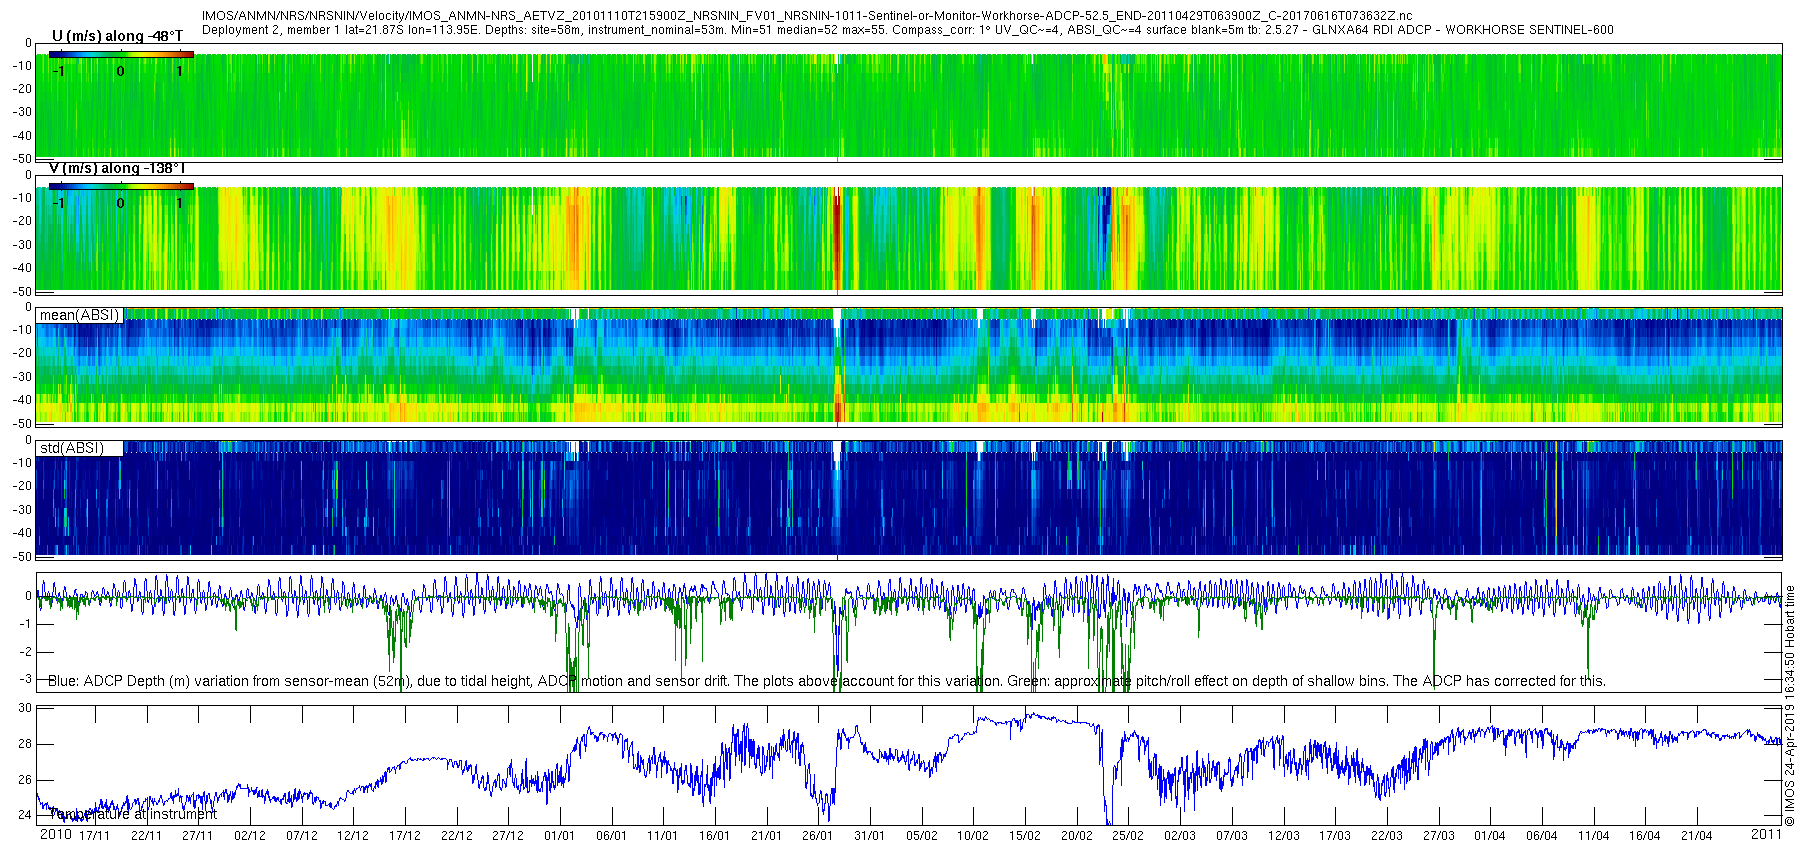Click the '06/01' date tick
The image size is (1800, 850).
[612, 836]
